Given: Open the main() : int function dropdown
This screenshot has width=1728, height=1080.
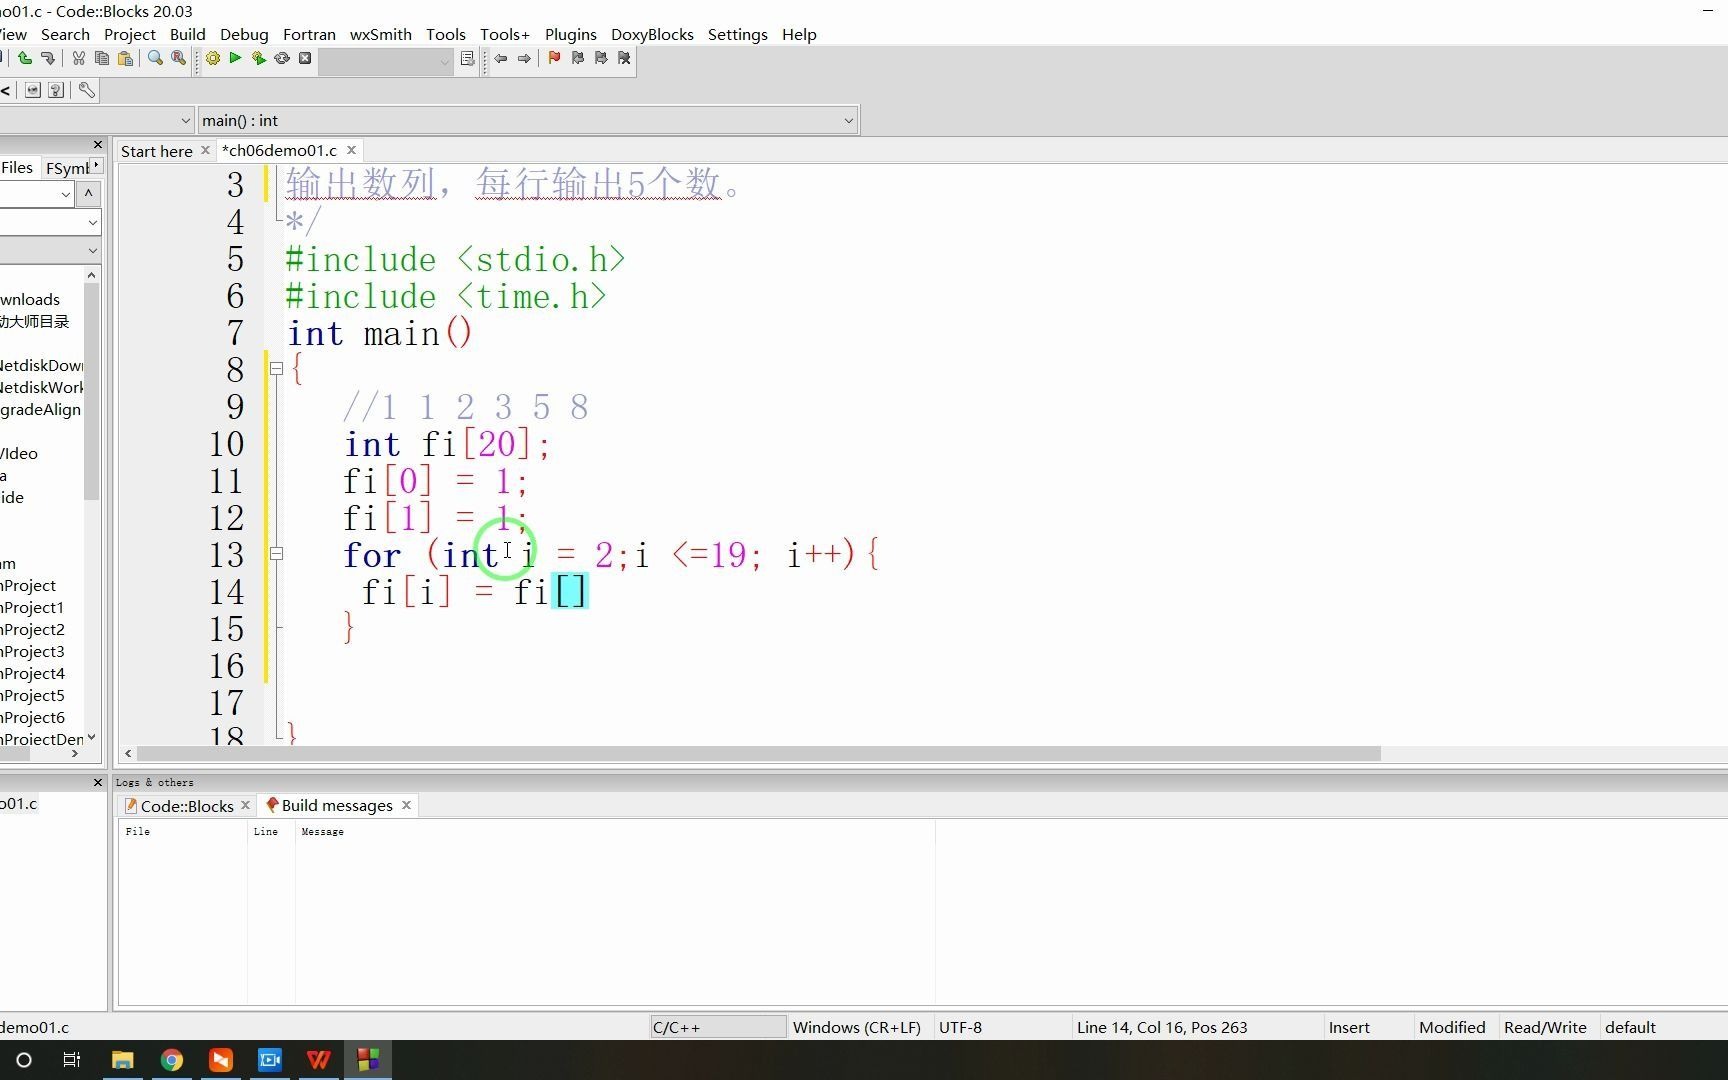Looking at the screenshot, I should (528, 121).
